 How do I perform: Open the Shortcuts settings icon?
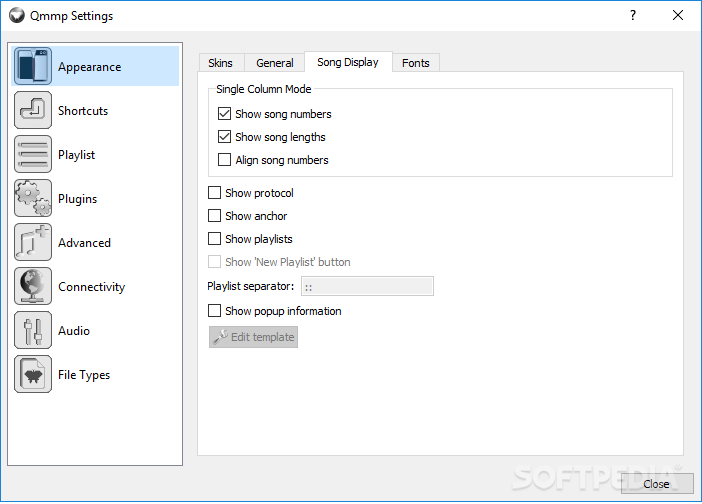pyautogui.click(x=33, y=110)
